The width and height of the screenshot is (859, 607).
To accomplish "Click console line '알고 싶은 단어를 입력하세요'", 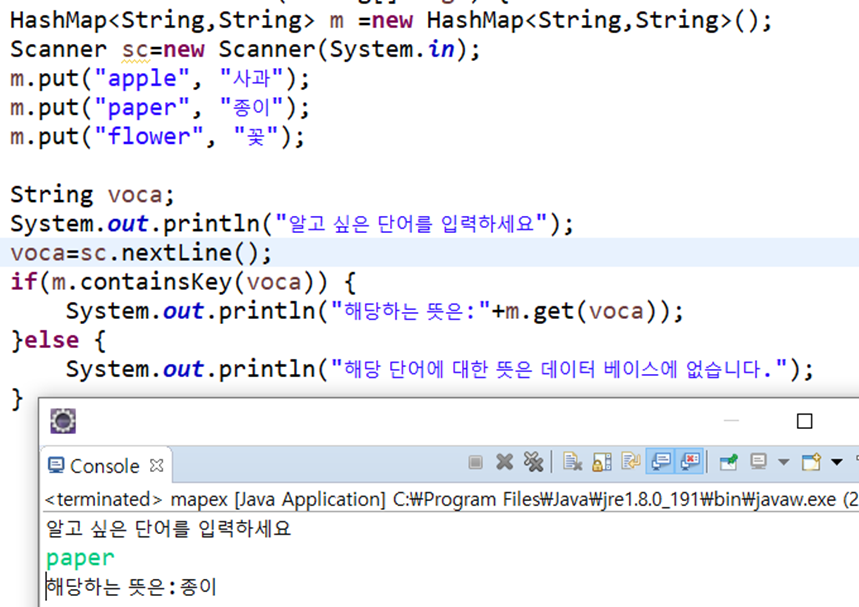I will (169, 529).
